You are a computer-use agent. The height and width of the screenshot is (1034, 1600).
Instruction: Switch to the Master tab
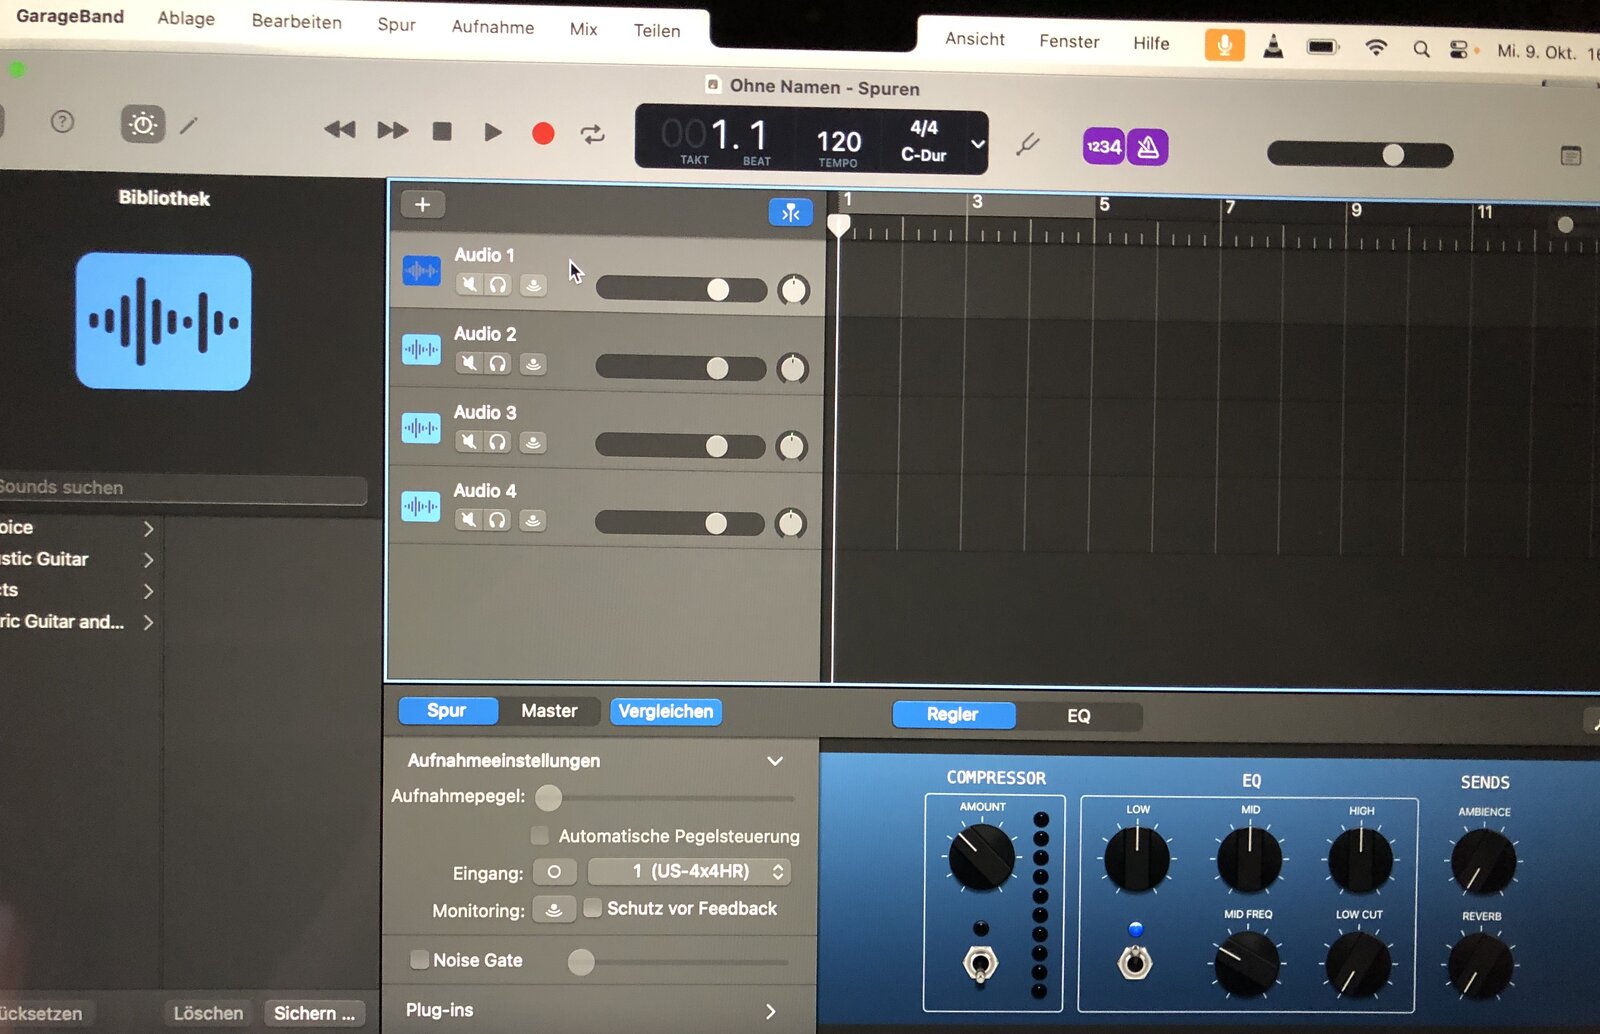[549, 711]
